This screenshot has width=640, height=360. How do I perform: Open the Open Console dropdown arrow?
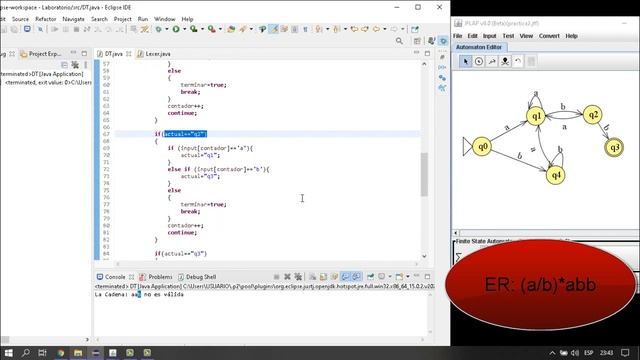click(x=408, y=277)
